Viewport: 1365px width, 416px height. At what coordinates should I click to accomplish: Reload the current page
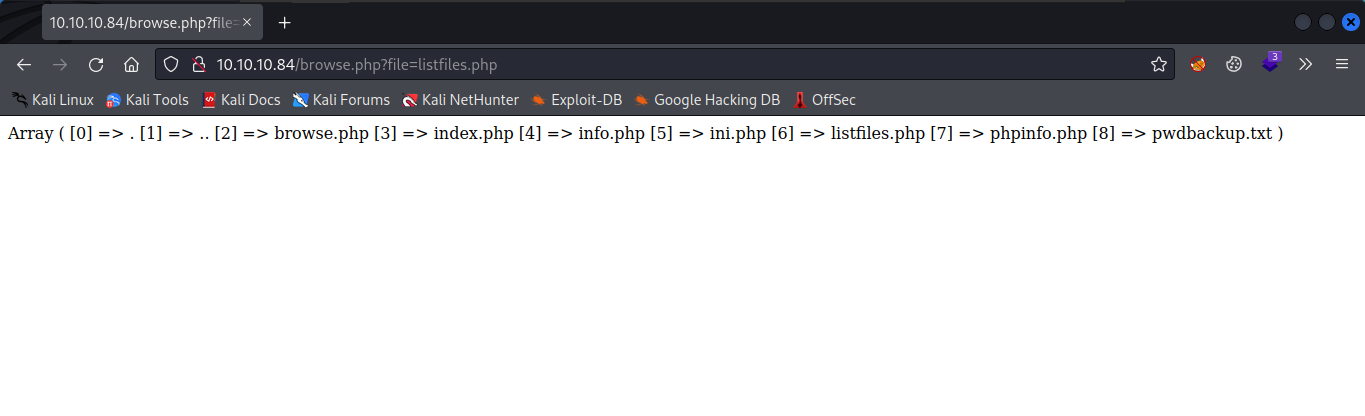(96, 64)
